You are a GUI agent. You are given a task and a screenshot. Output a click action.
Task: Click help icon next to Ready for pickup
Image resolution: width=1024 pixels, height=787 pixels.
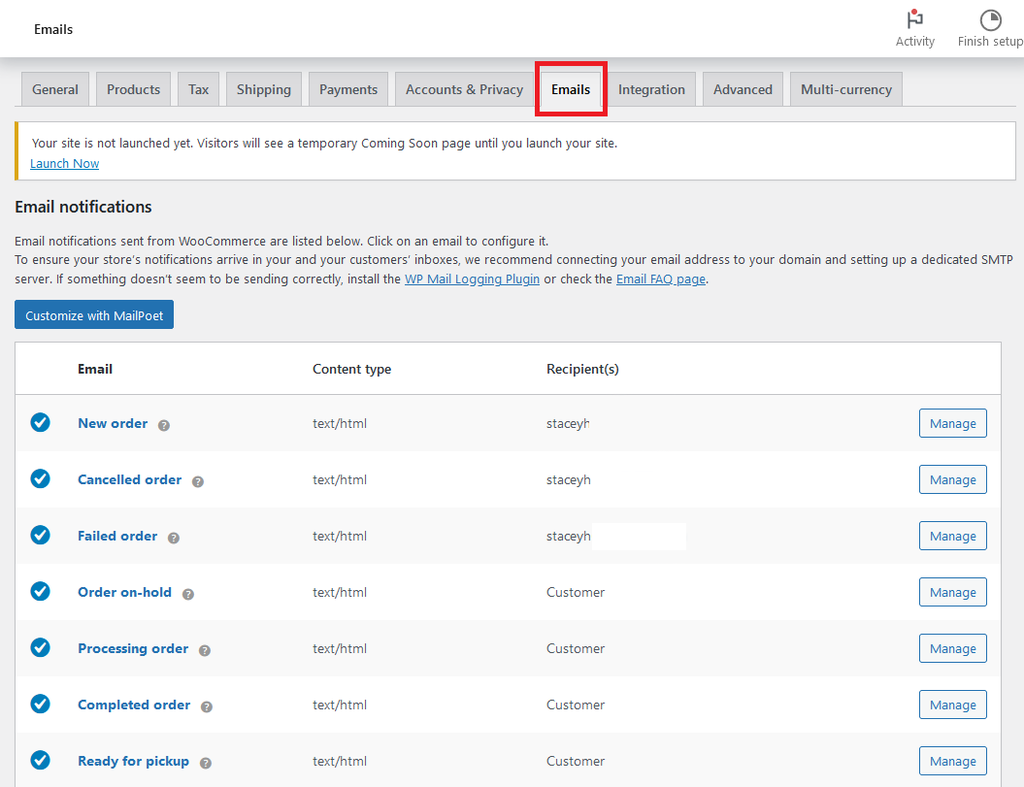(205, 762)
